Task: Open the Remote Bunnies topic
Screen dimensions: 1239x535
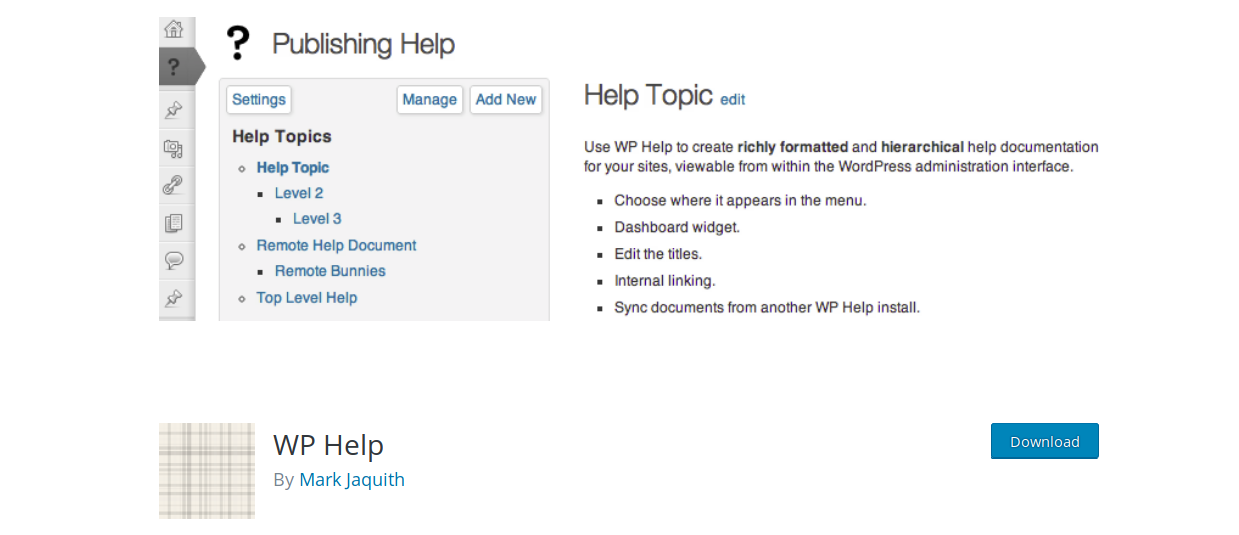Action: pos(330,271)
